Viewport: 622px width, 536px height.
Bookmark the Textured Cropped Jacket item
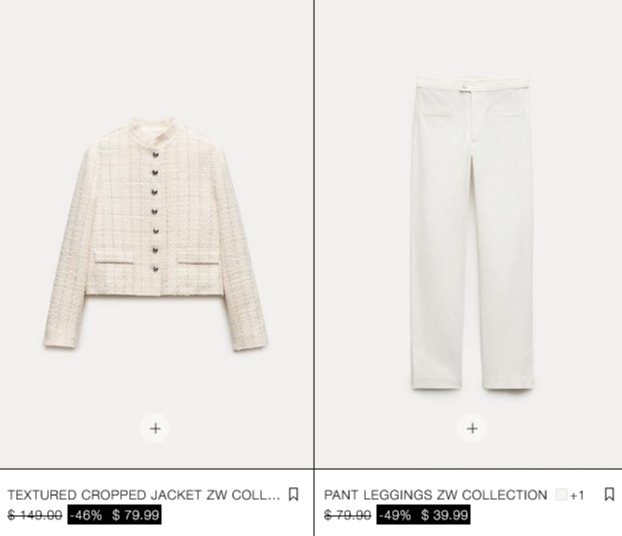click(293, 494)
